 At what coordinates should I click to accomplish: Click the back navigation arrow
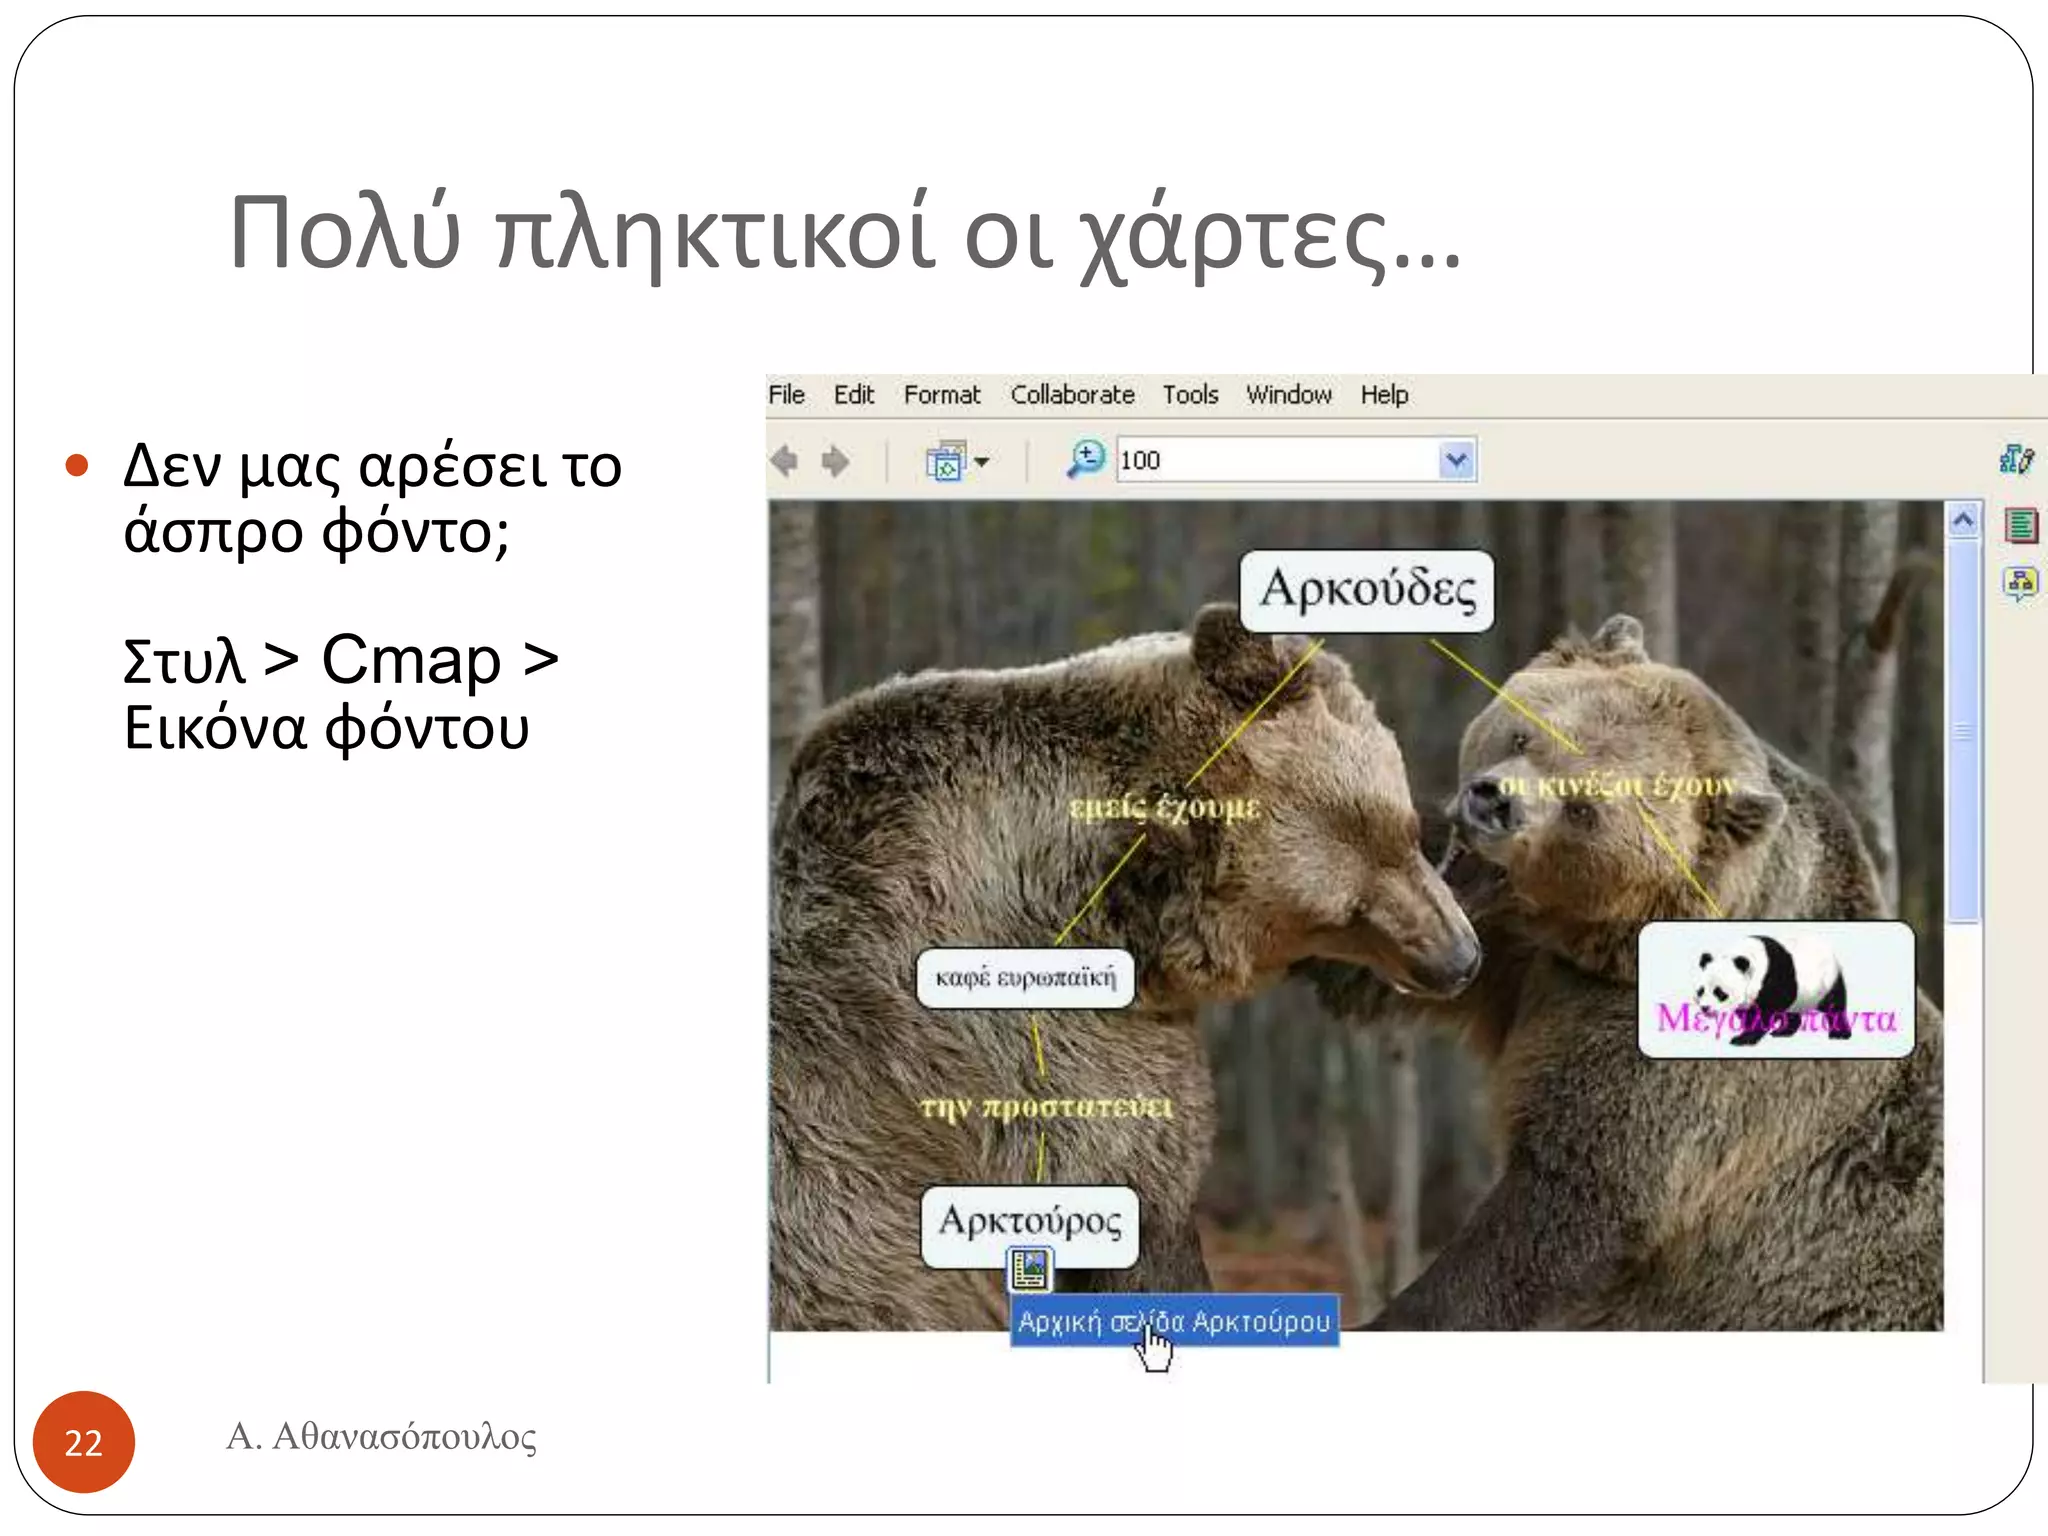pos(785,461)
